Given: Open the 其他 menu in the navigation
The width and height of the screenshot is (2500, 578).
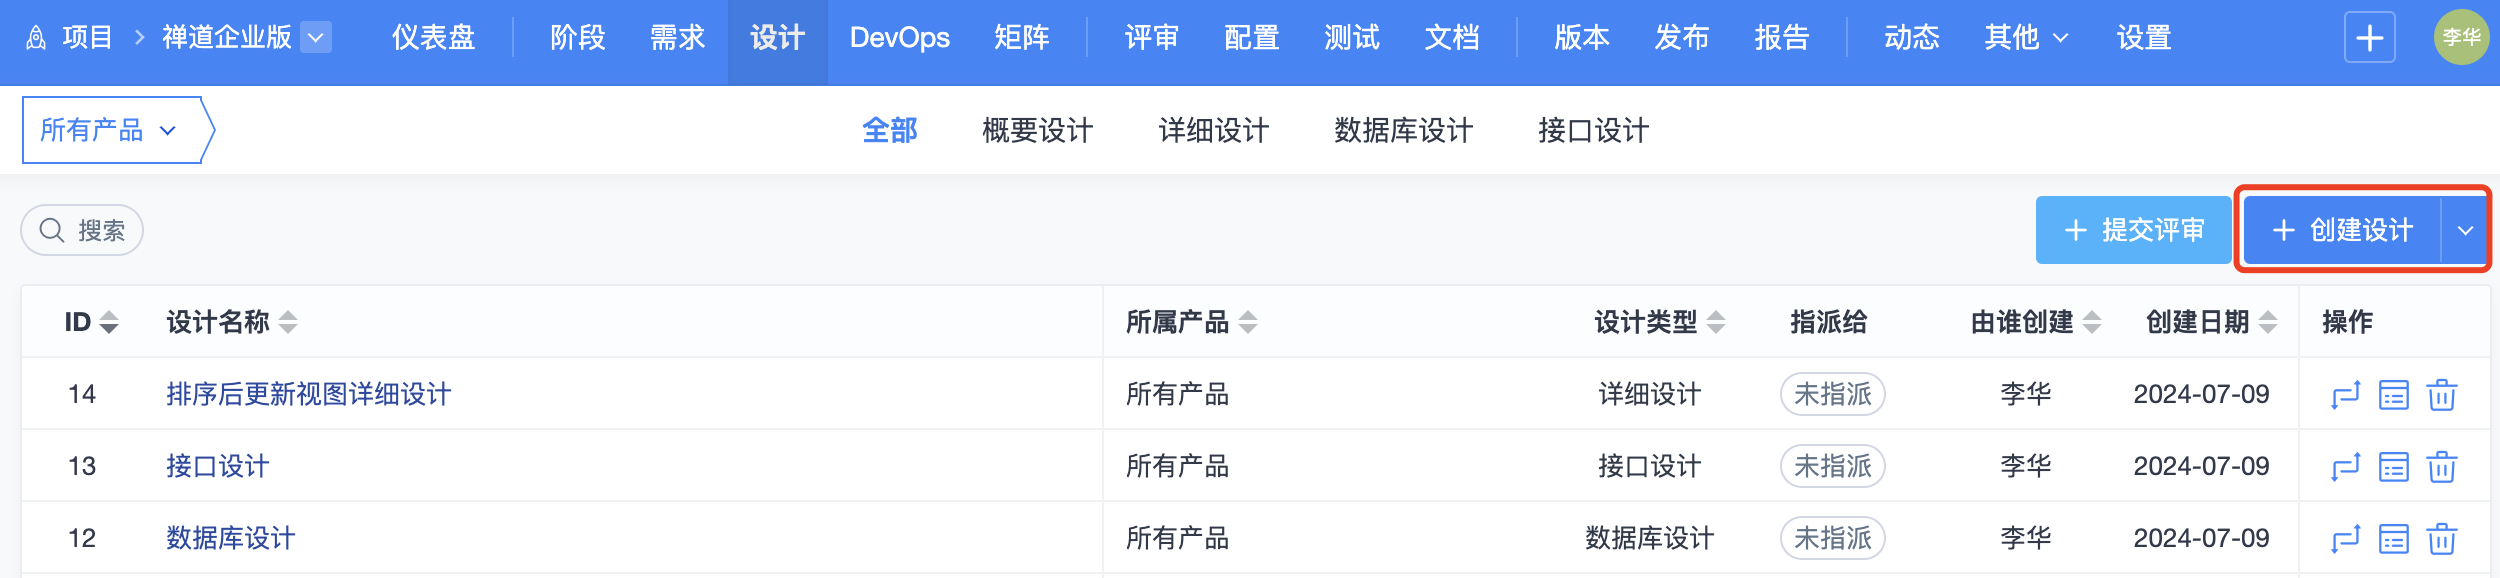Looking at the screenshot, I should click(2025, 38).
